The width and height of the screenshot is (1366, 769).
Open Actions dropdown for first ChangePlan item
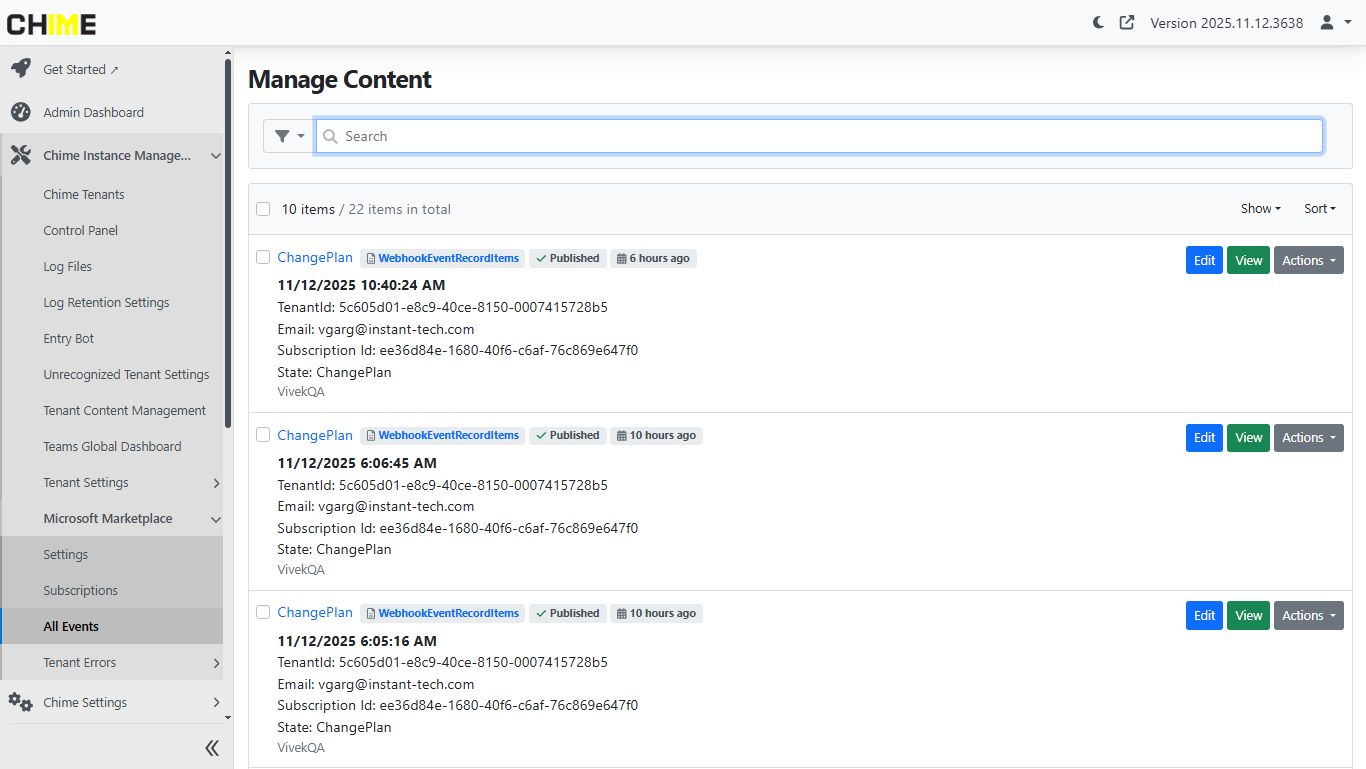coord(1308,260)
